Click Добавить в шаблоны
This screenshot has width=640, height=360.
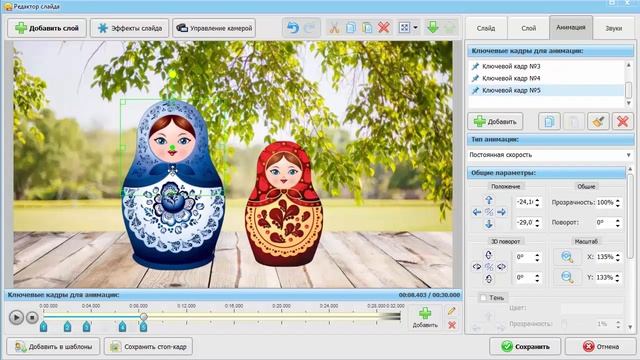click(53, 347)
